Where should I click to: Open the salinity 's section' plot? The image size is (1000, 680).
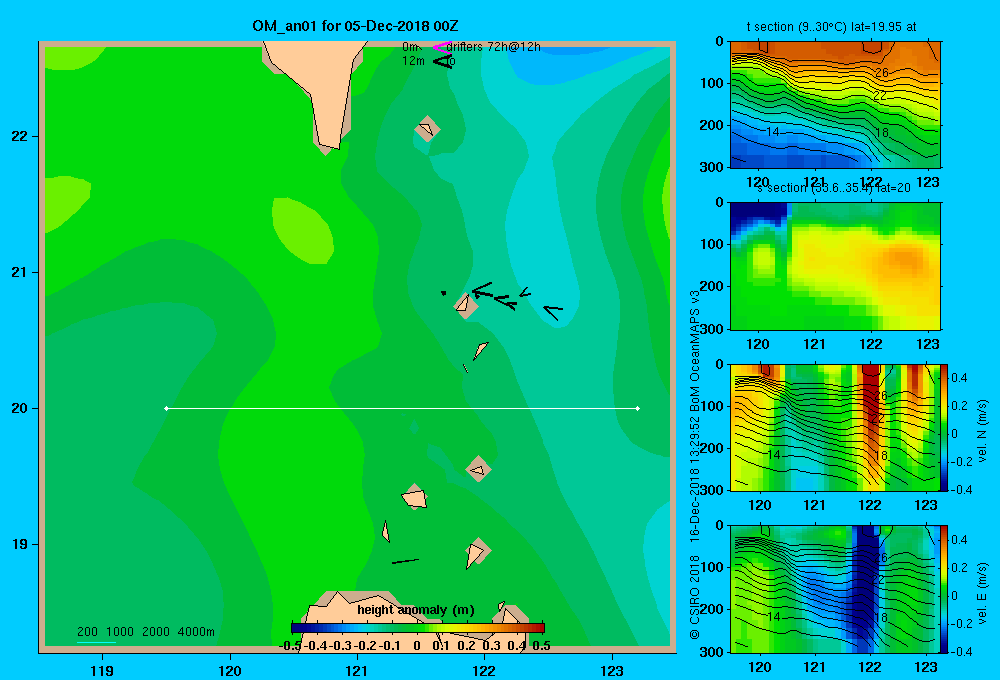point(835,266)
